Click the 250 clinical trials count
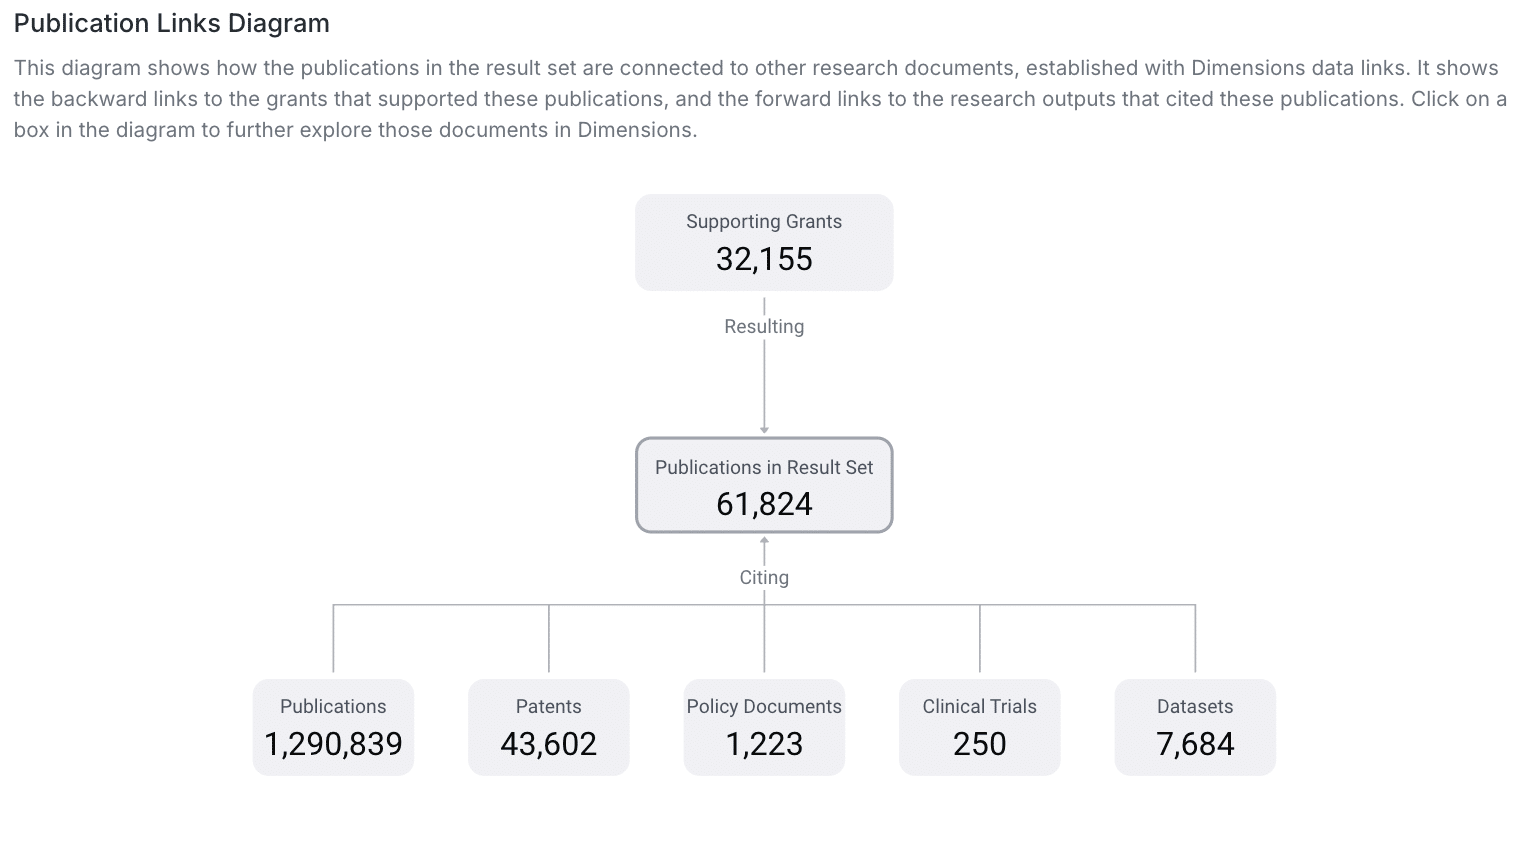Screen dimensions: 1526x864 (x=979, y=744)
